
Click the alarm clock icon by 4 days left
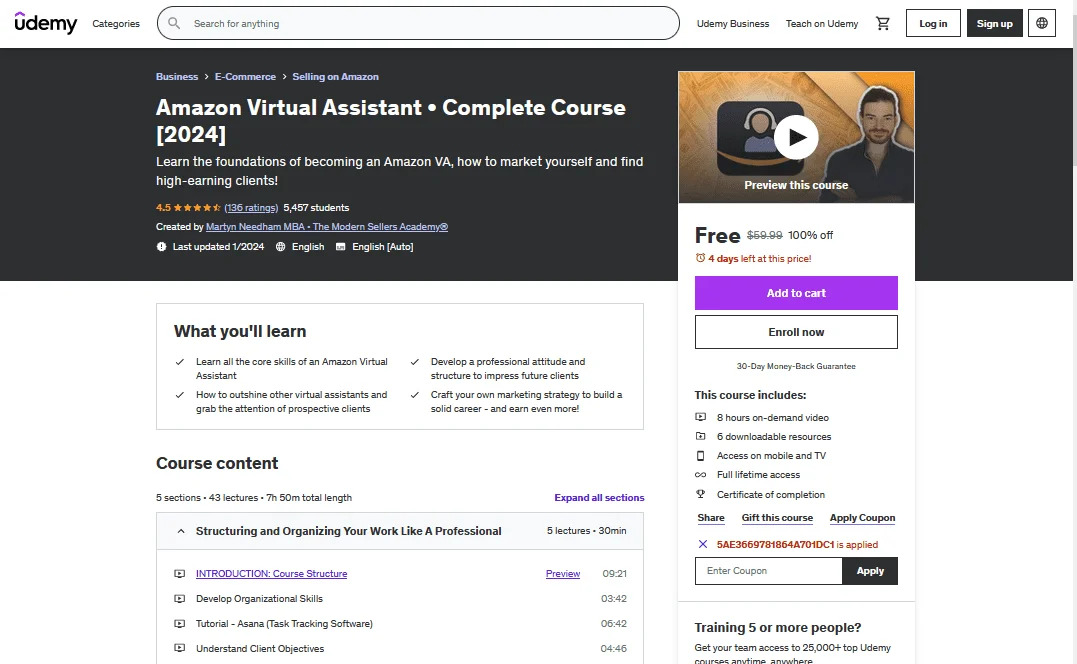point(700,258)
